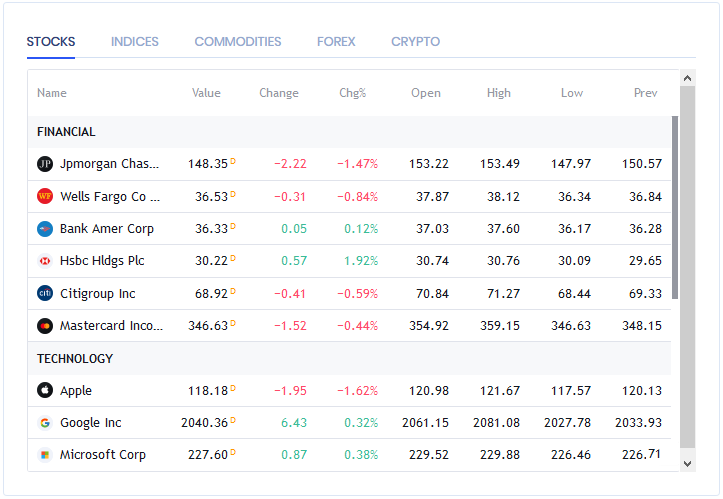Open the Commodities tab
This screenshot has height=499, width=723.
237,42
